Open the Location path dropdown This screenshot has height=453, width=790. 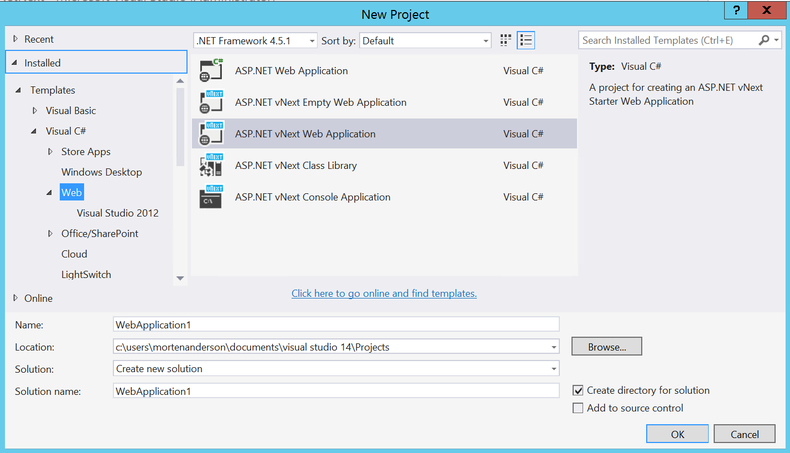tap(554, 347)
